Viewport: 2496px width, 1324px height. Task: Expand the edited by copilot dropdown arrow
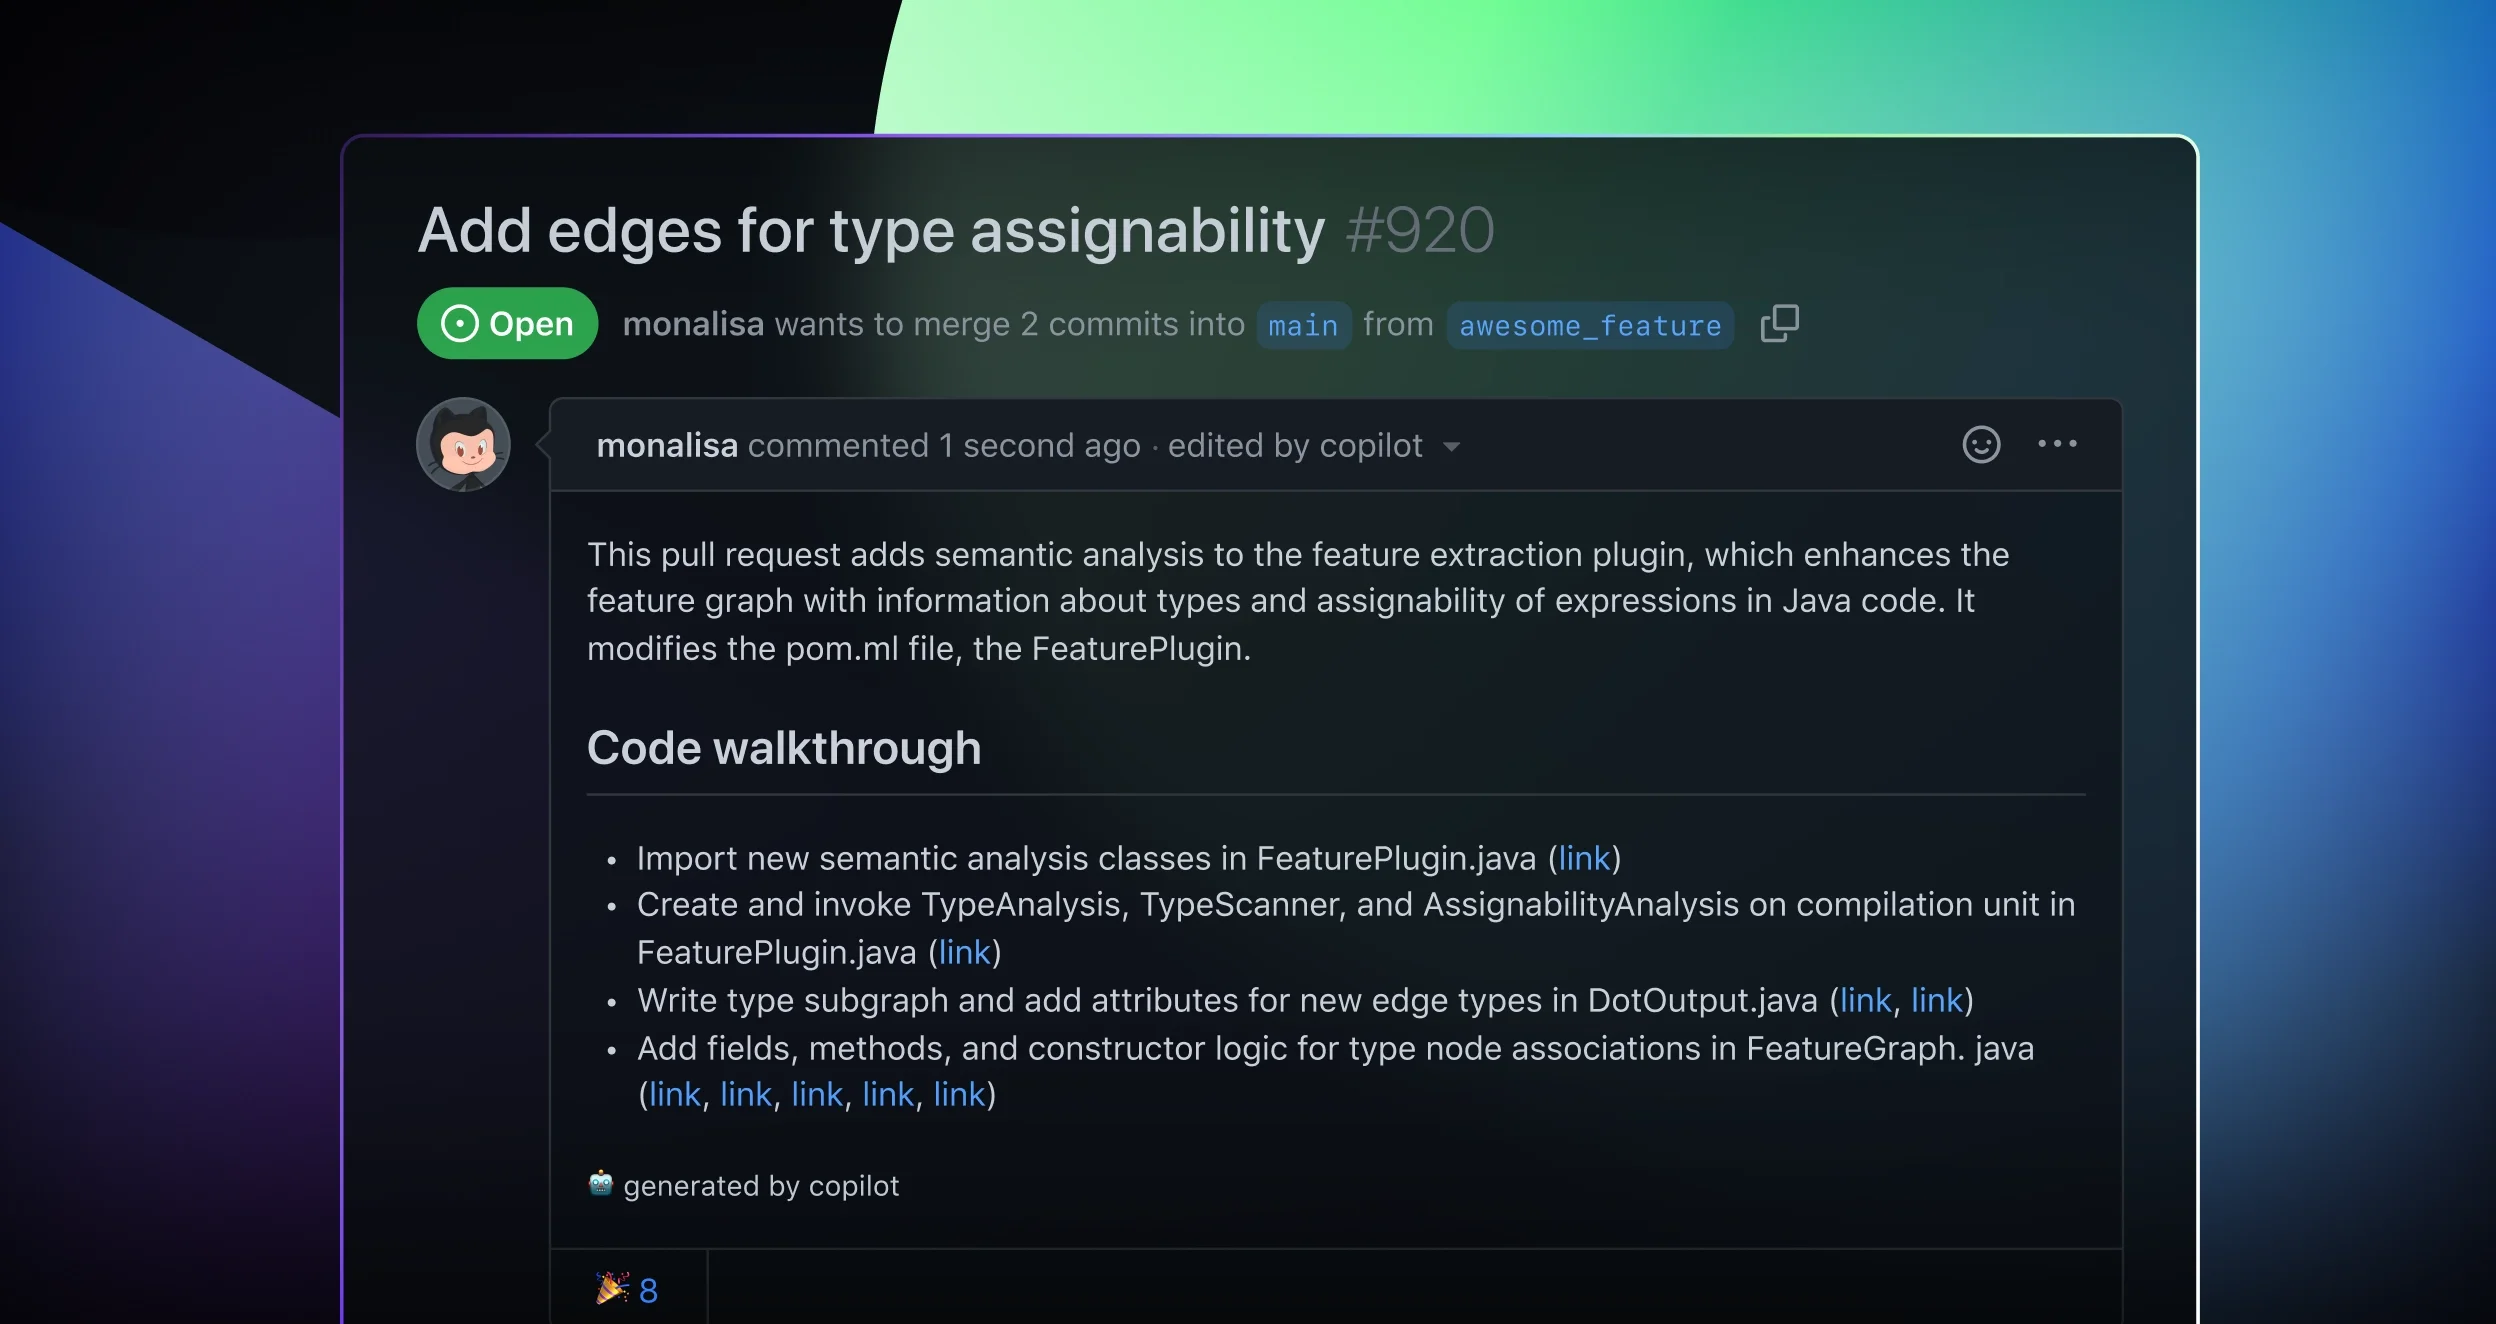click(x=1452, y=447)
